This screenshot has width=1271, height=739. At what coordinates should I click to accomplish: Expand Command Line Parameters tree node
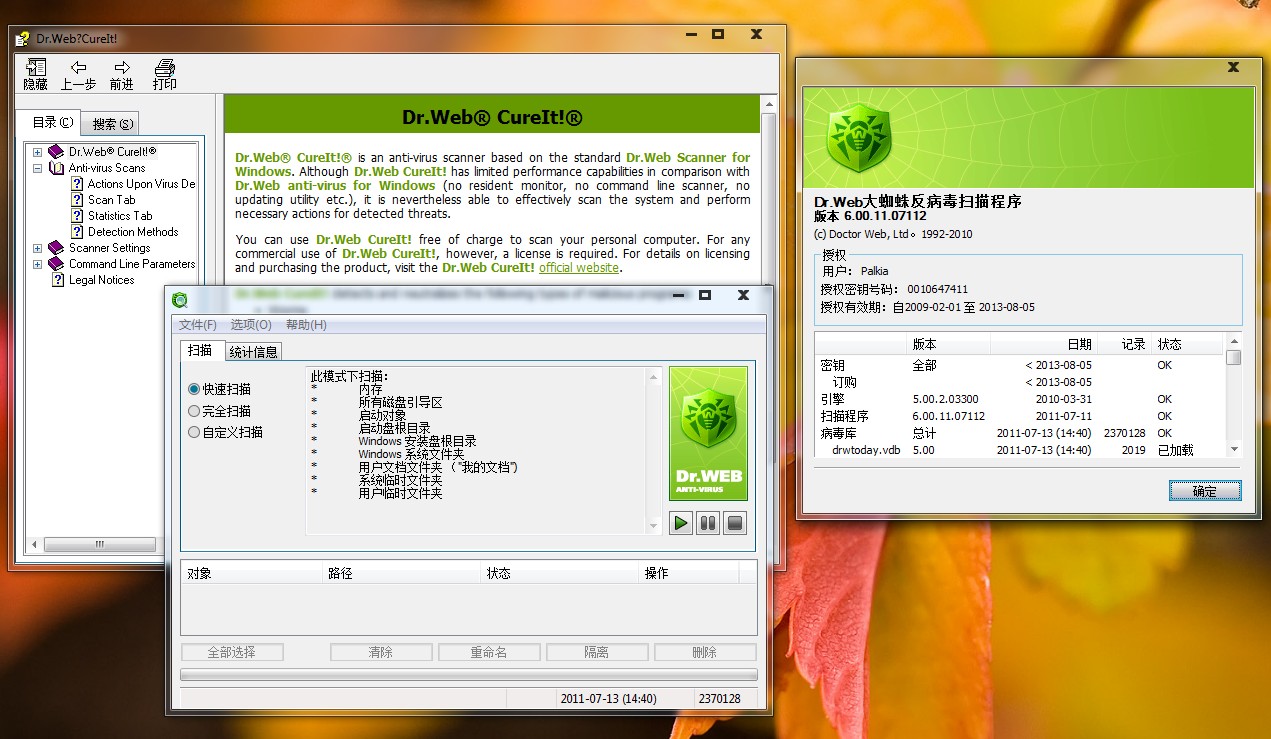pyautogui.click(x=37, y=264)
